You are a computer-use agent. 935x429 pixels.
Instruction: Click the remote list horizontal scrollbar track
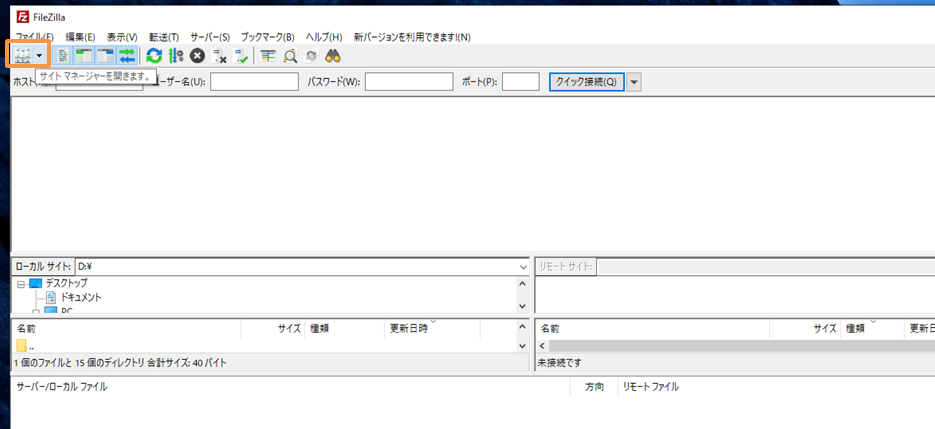coord(741,346)
